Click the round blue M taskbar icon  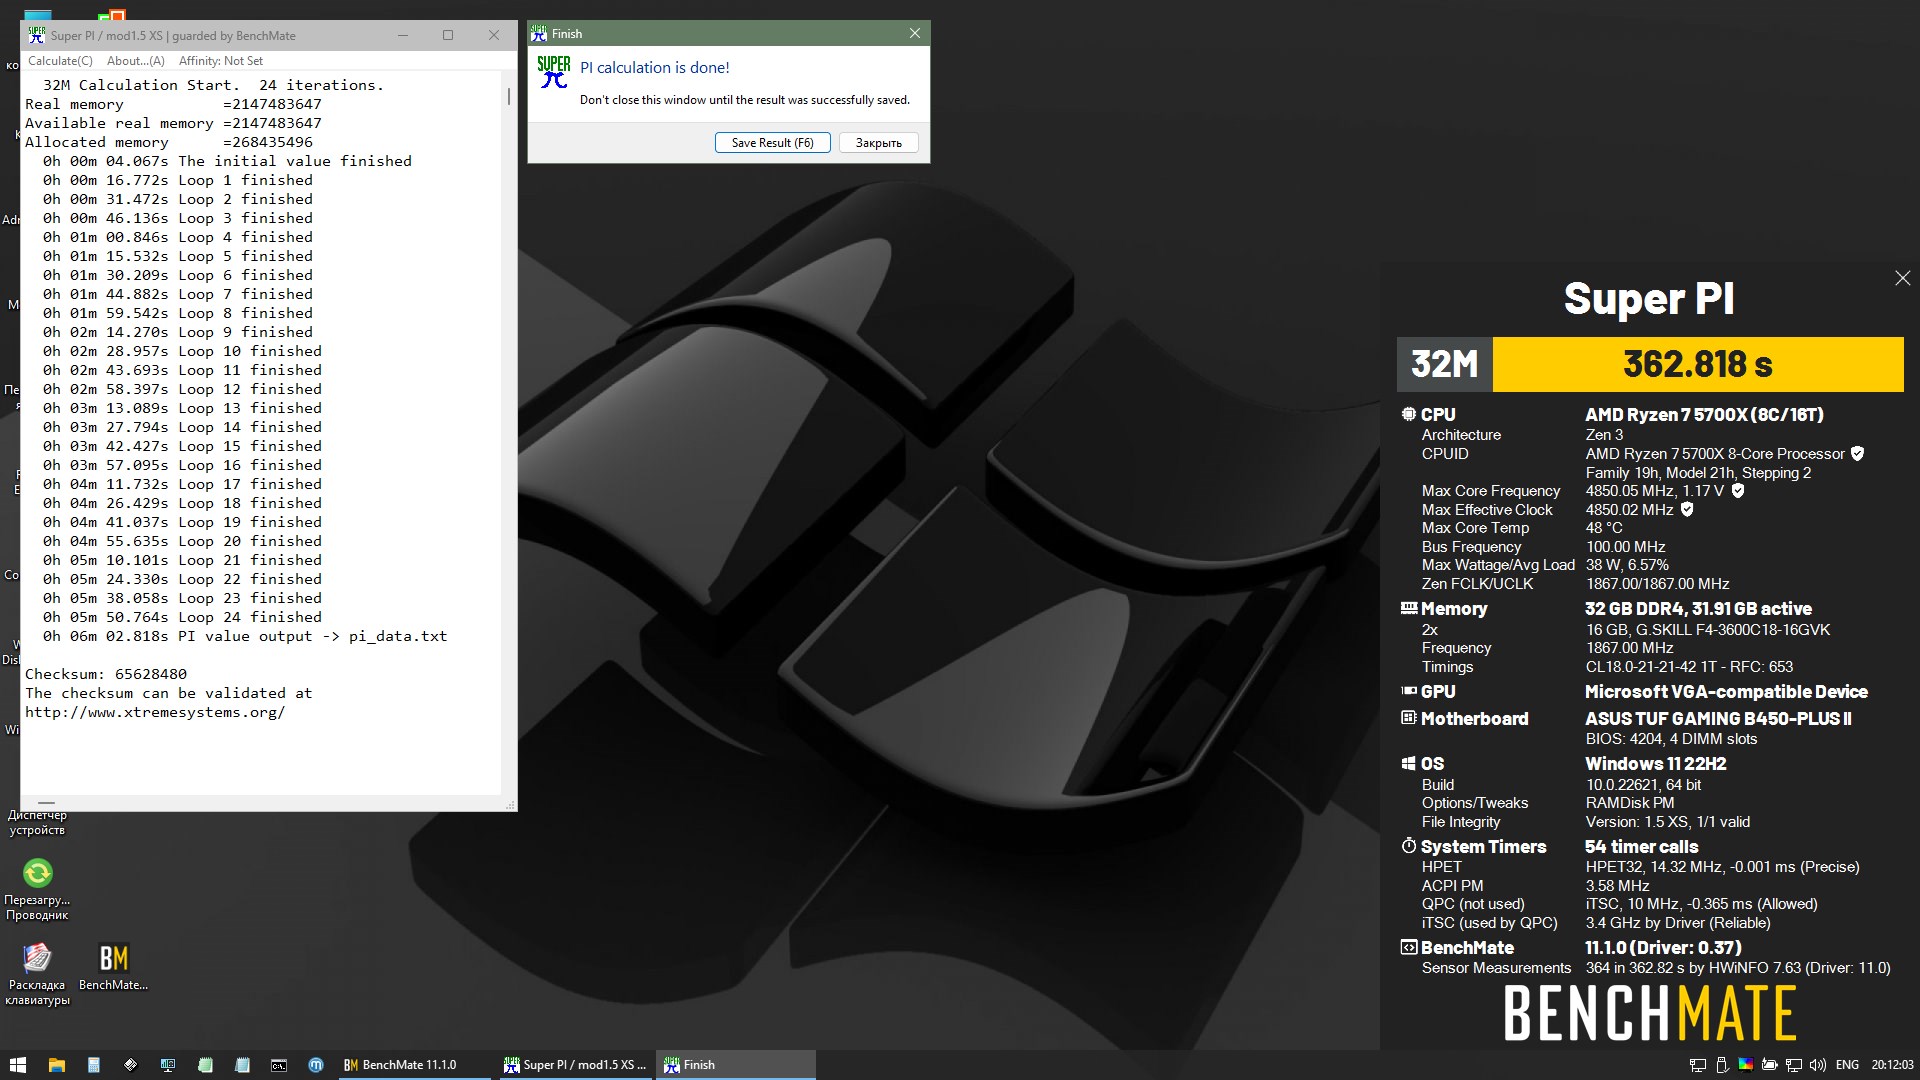(316, 1065)
